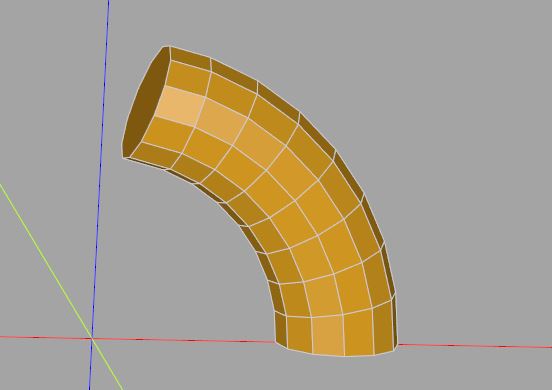Select lowest corner vertex of open end cap
Screen dimensions: 552x390
point(124,158)
